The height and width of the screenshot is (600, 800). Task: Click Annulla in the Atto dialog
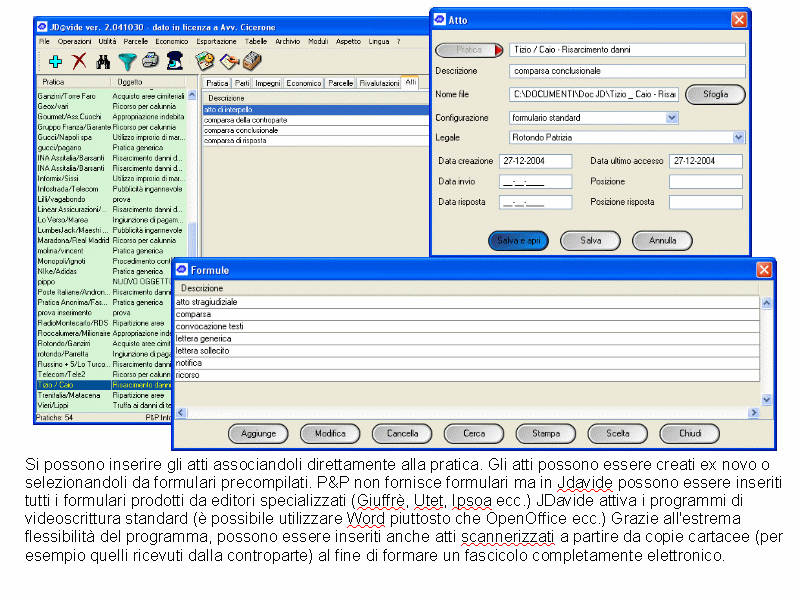[x=662, y=241]
